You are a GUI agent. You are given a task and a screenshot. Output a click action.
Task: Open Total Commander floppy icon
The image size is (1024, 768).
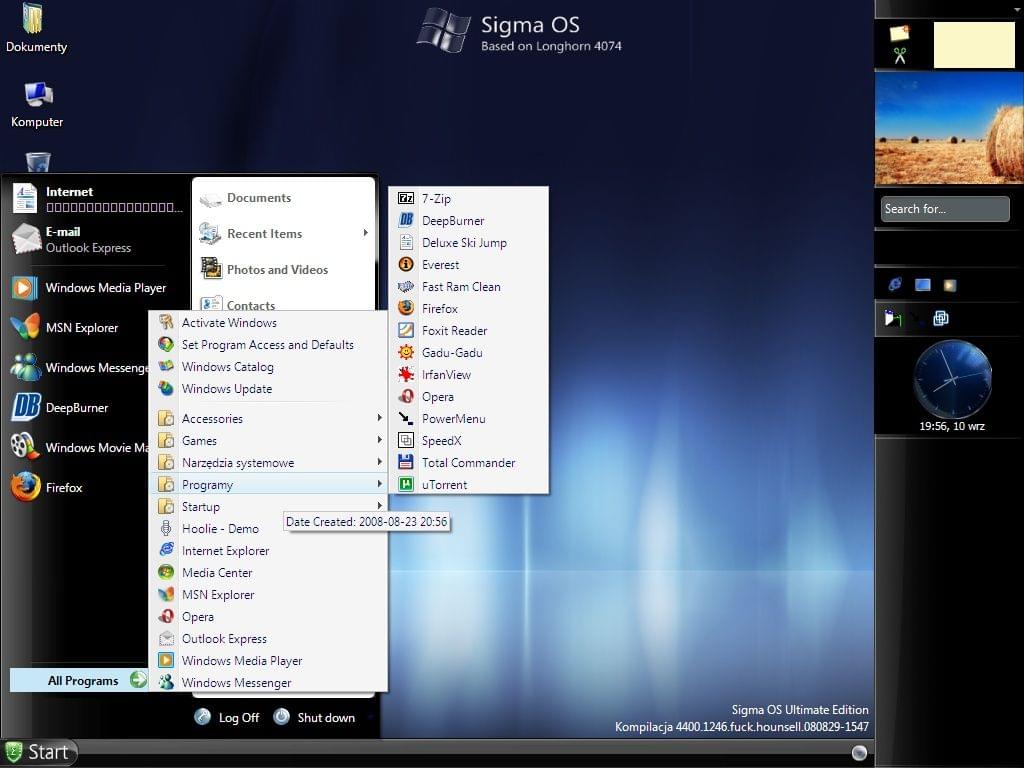pyautogui.click(x=406, y=462)
